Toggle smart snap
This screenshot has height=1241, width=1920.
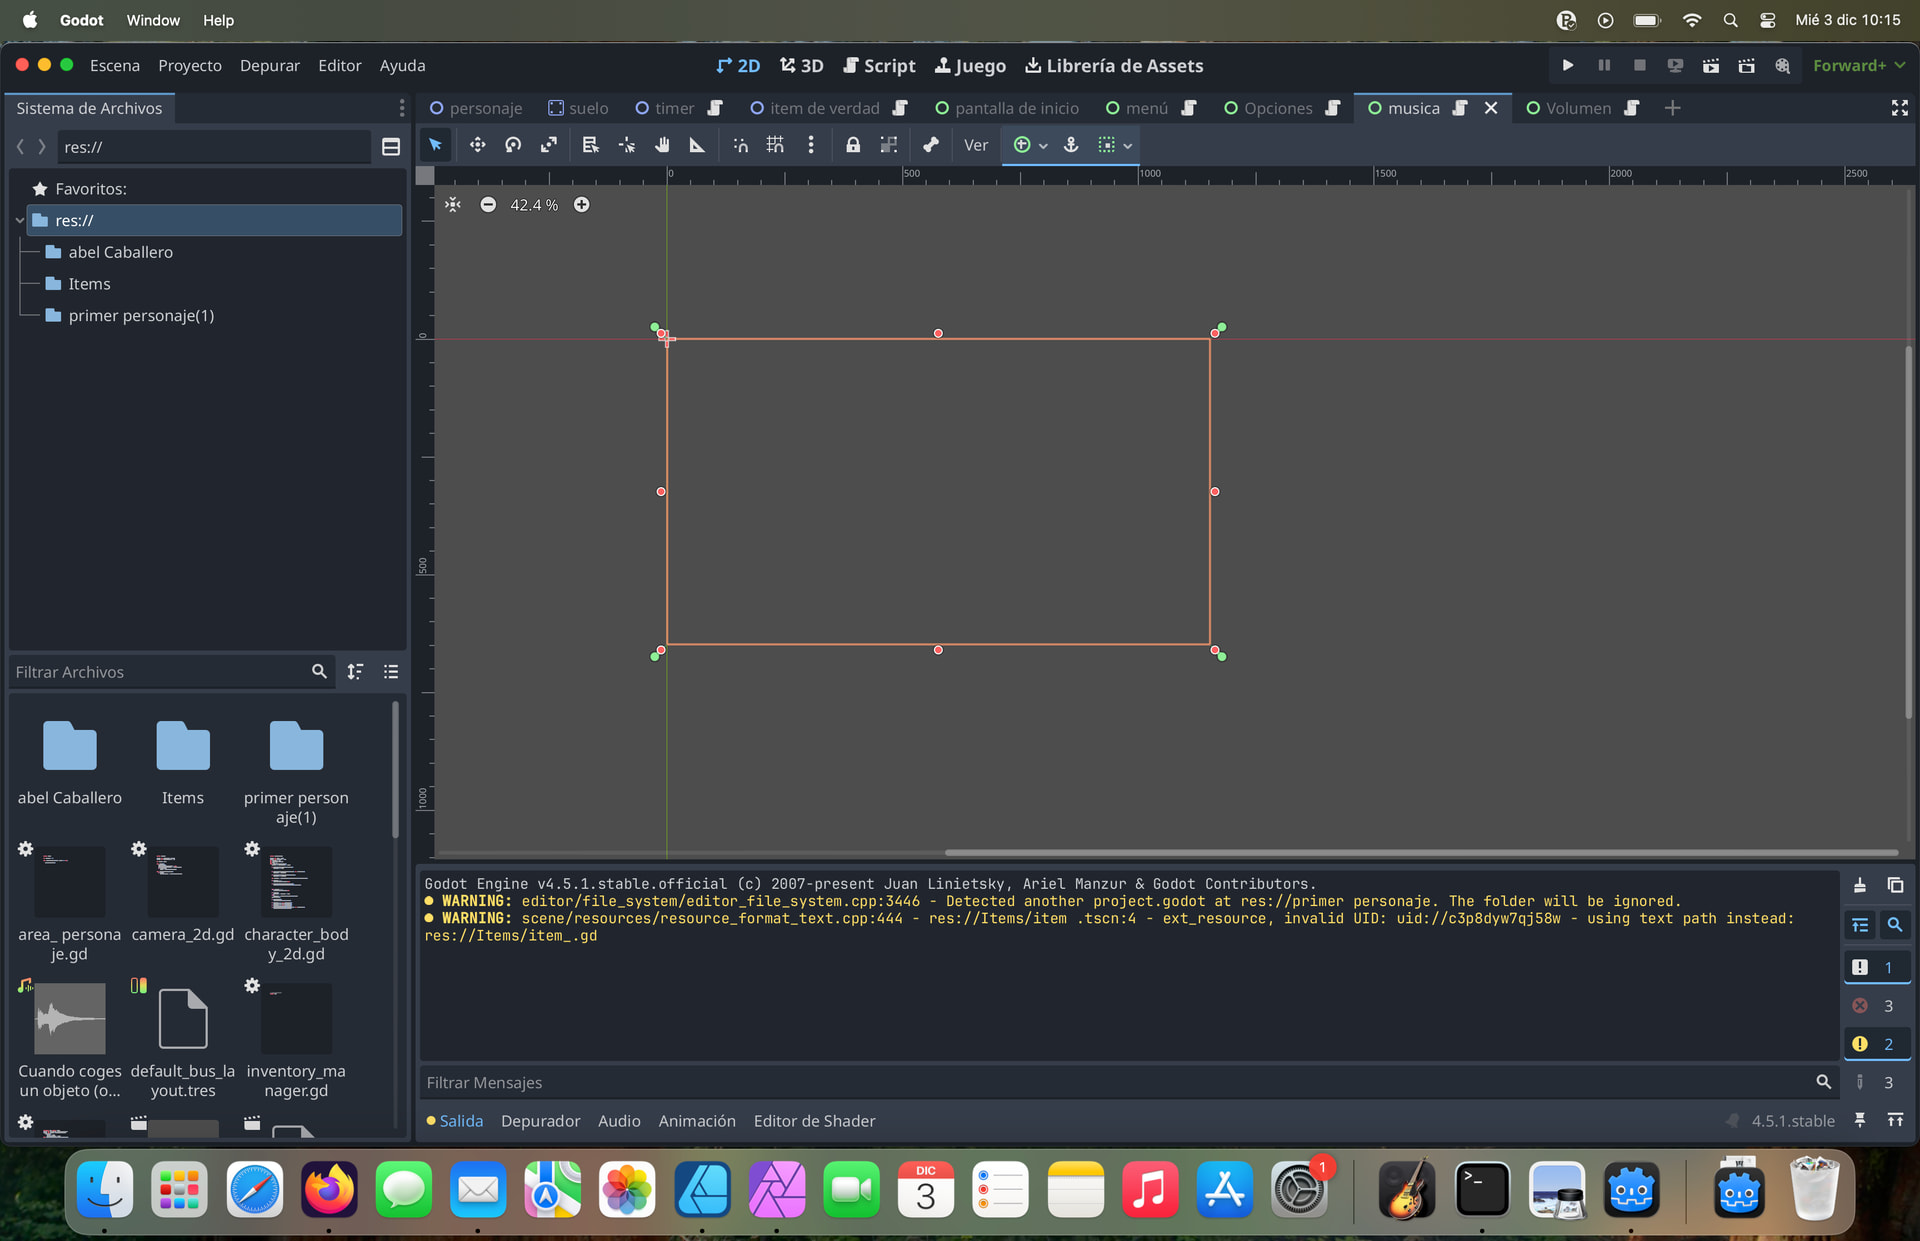coord(740,145)
